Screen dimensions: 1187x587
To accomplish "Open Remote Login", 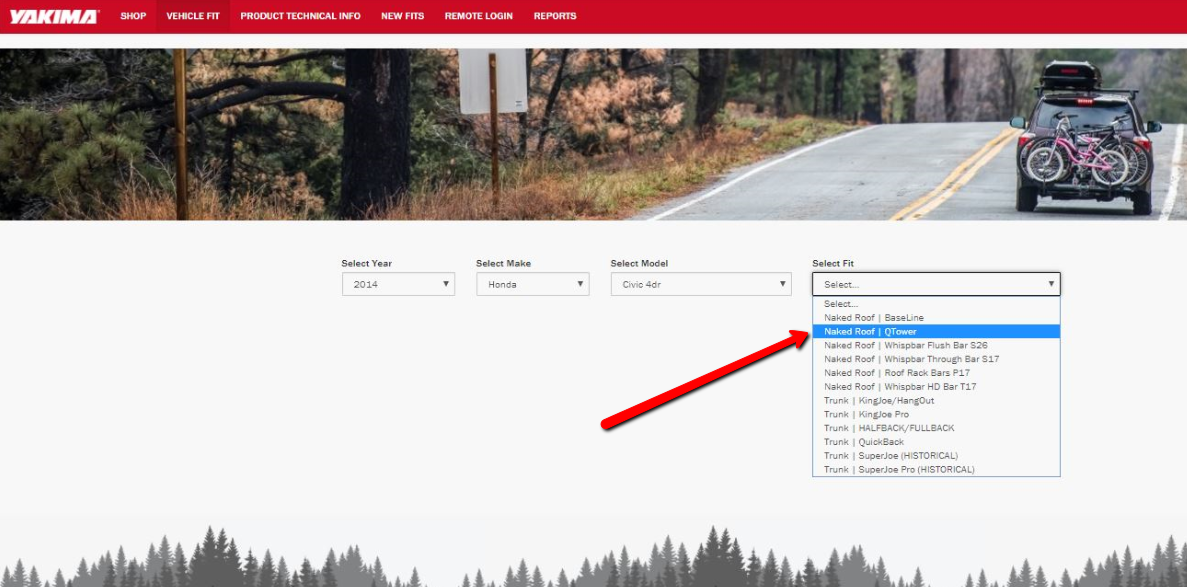I will (x=478, y=16).
